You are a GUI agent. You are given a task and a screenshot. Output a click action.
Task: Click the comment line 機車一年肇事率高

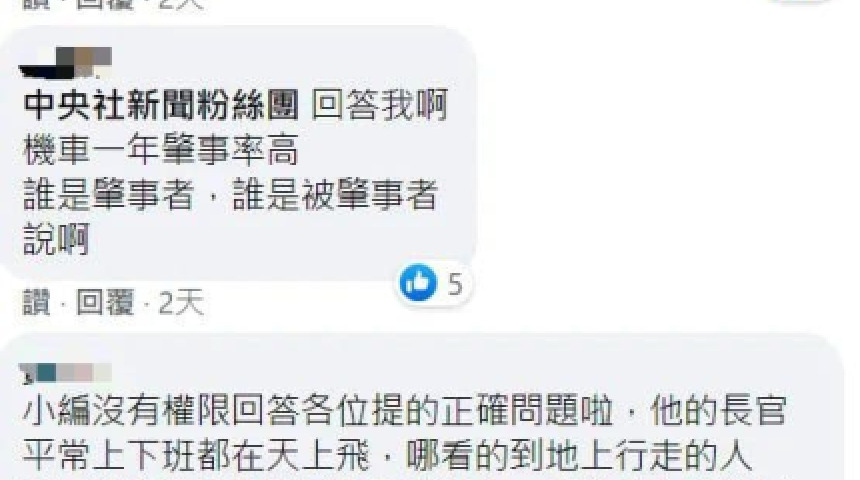(x=161, y=149)
